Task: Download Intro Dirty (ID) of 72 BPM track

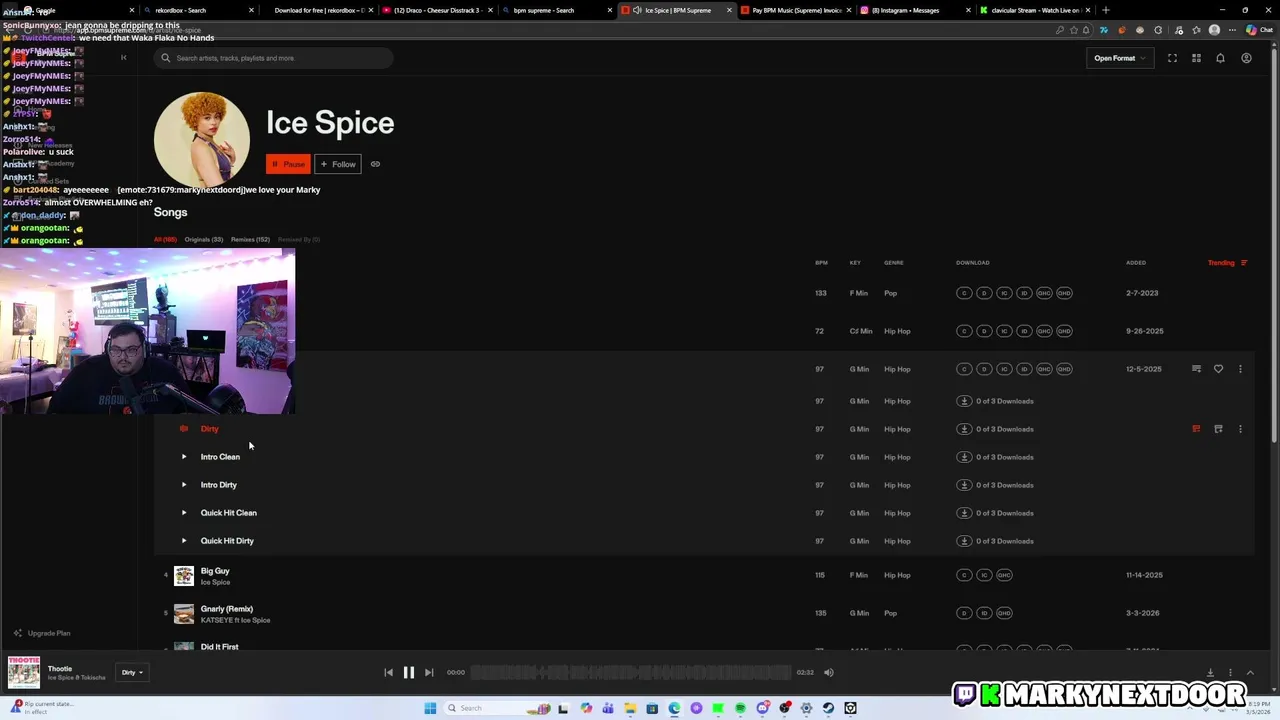Action: click(x=1024, y=331)
